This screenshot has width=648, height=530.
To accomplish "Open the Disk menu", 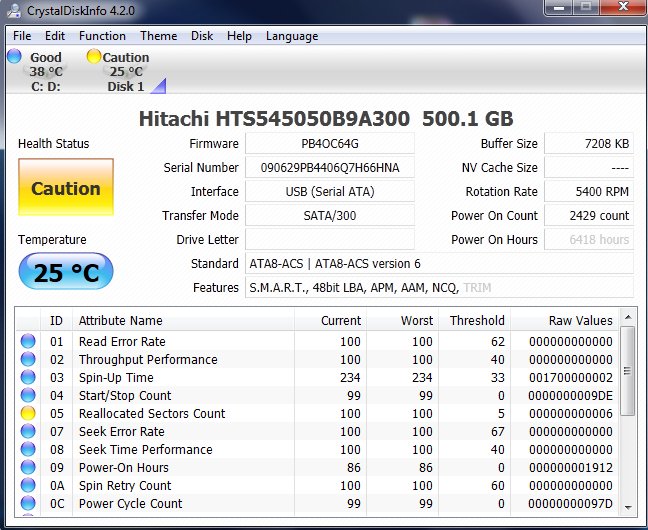I will 202,36.
